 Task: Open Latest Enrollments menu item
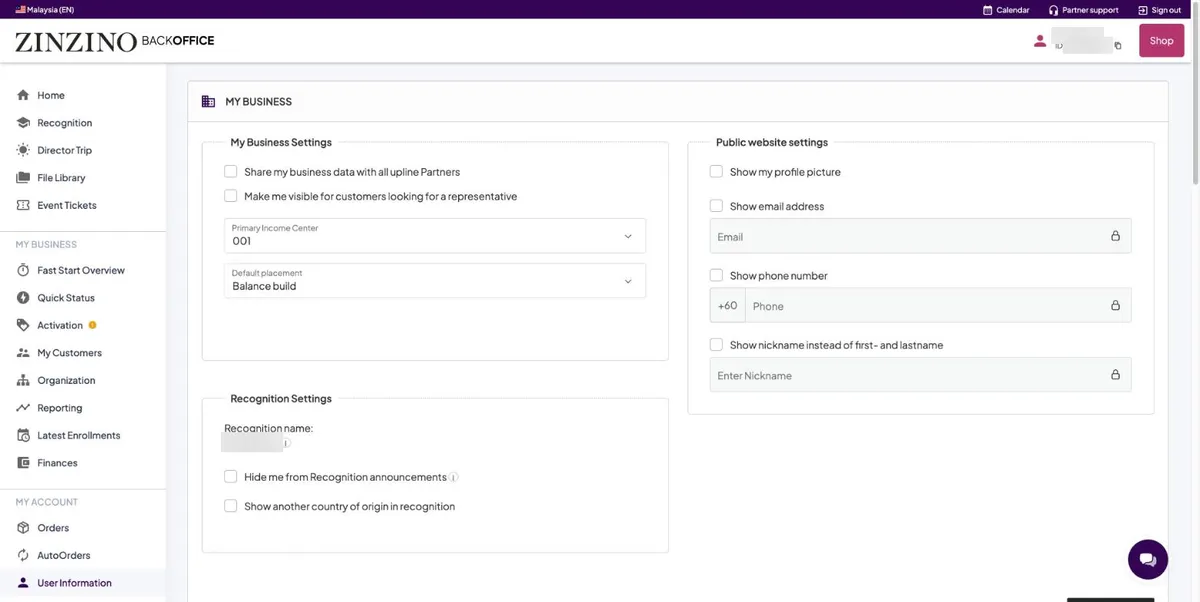pyautogui.click(x=78, y=435)
